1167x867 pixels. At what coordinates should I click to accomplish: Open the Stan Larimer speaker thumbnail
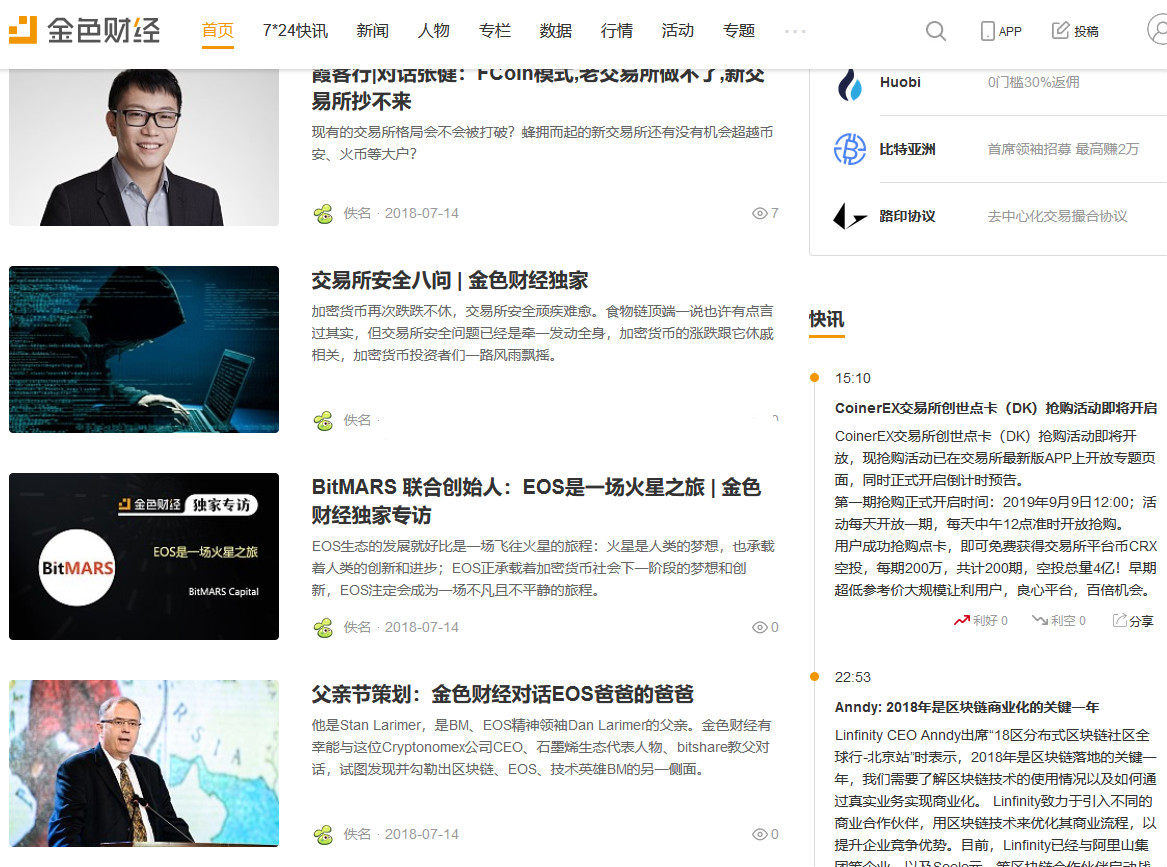point(144,763)
